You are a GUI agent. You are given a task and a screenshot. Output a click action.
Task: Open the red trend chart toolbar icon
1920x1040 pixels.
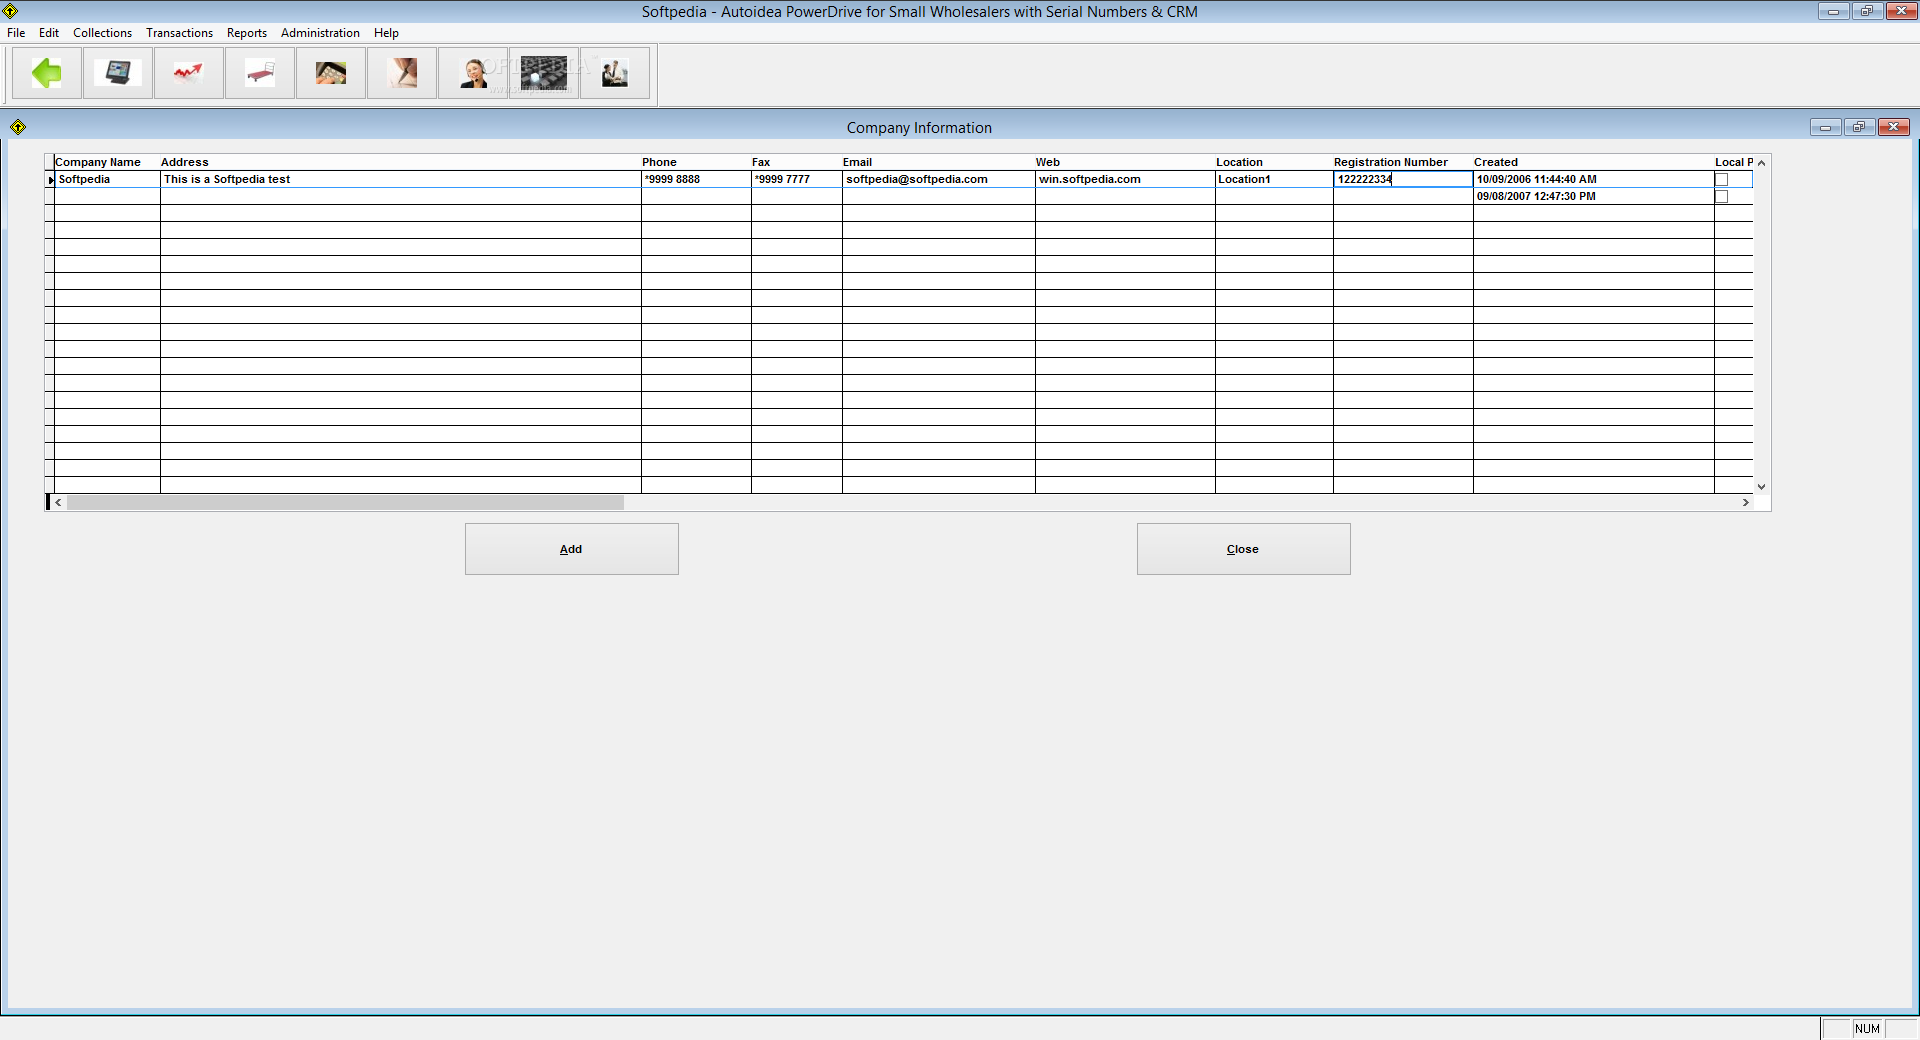coord(189,73)
